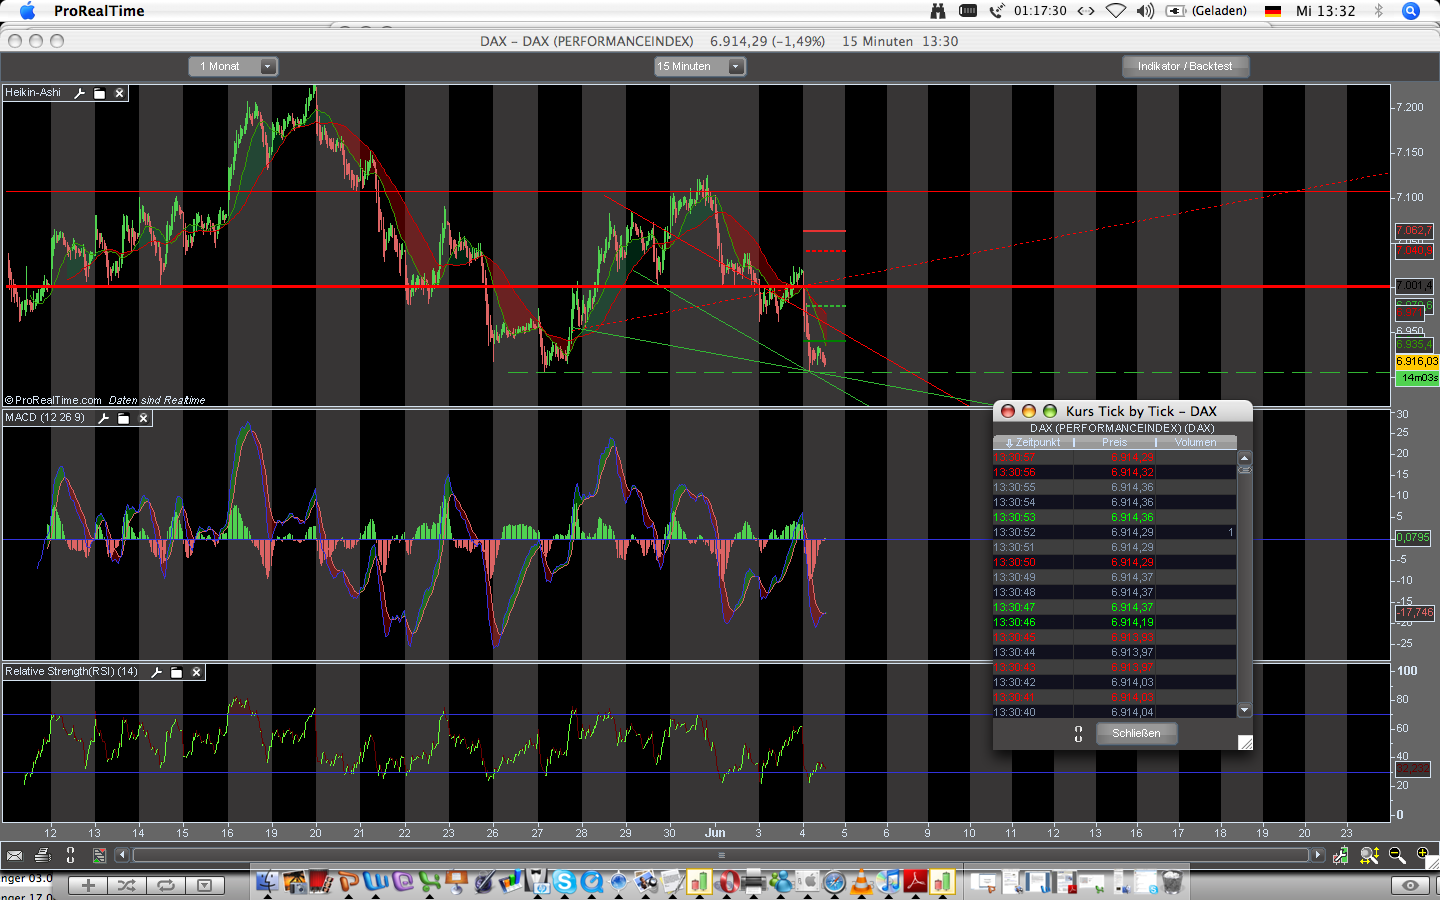The width and height of the screenshot is (1440, 900).
Task: Click the MACD panel folder icon
Action: pyautogui.click(x=124, y=418)
